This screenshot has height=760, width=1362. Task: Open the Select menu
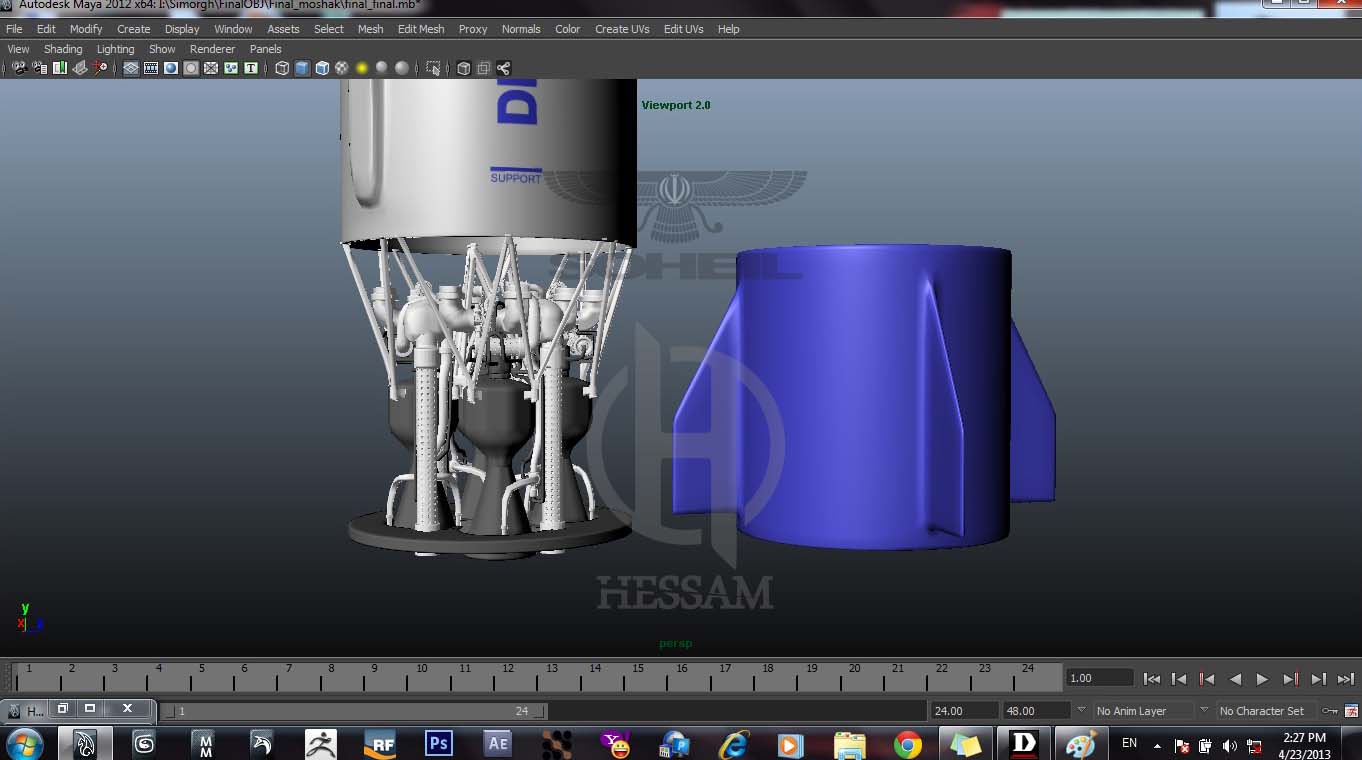(x=329, y=29)
